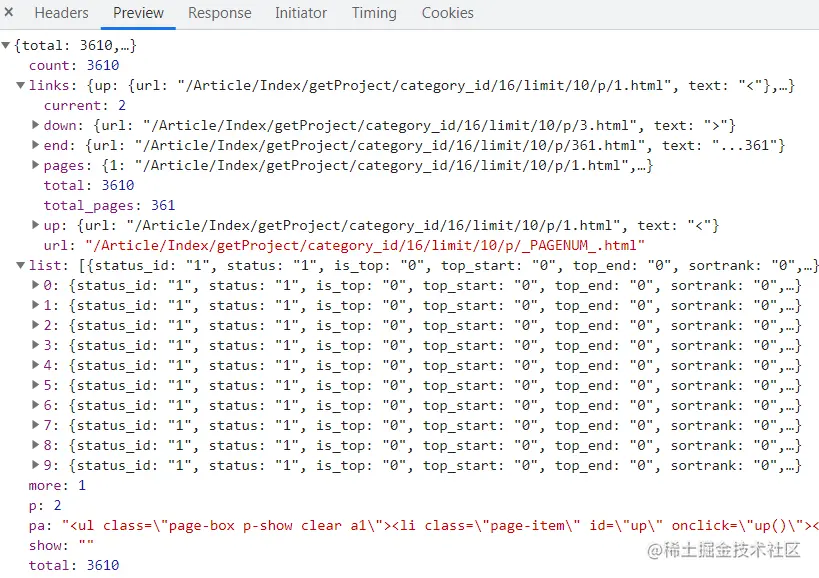Select the more: 1 row
Viewport: 819px width, 578px height.
[x=57, y=486]
